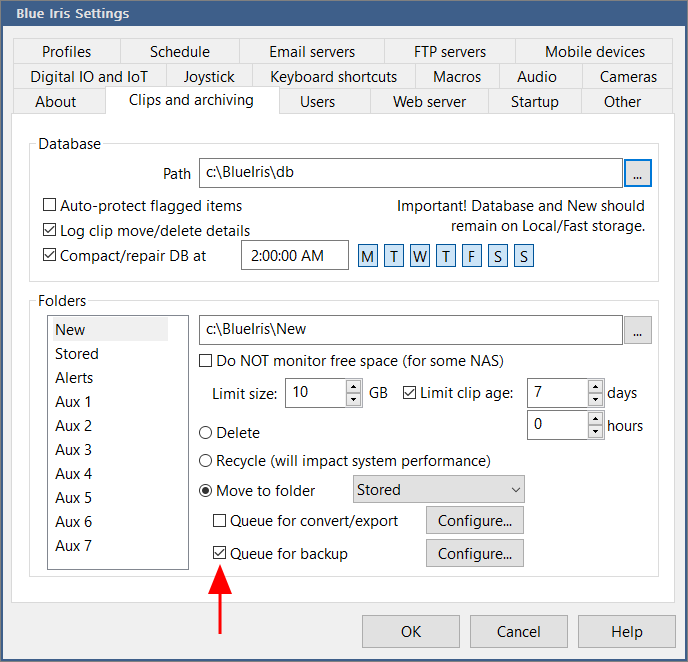Click the database Path field
688x662 pixels.
pyautogui.click(x=411, y=173)
